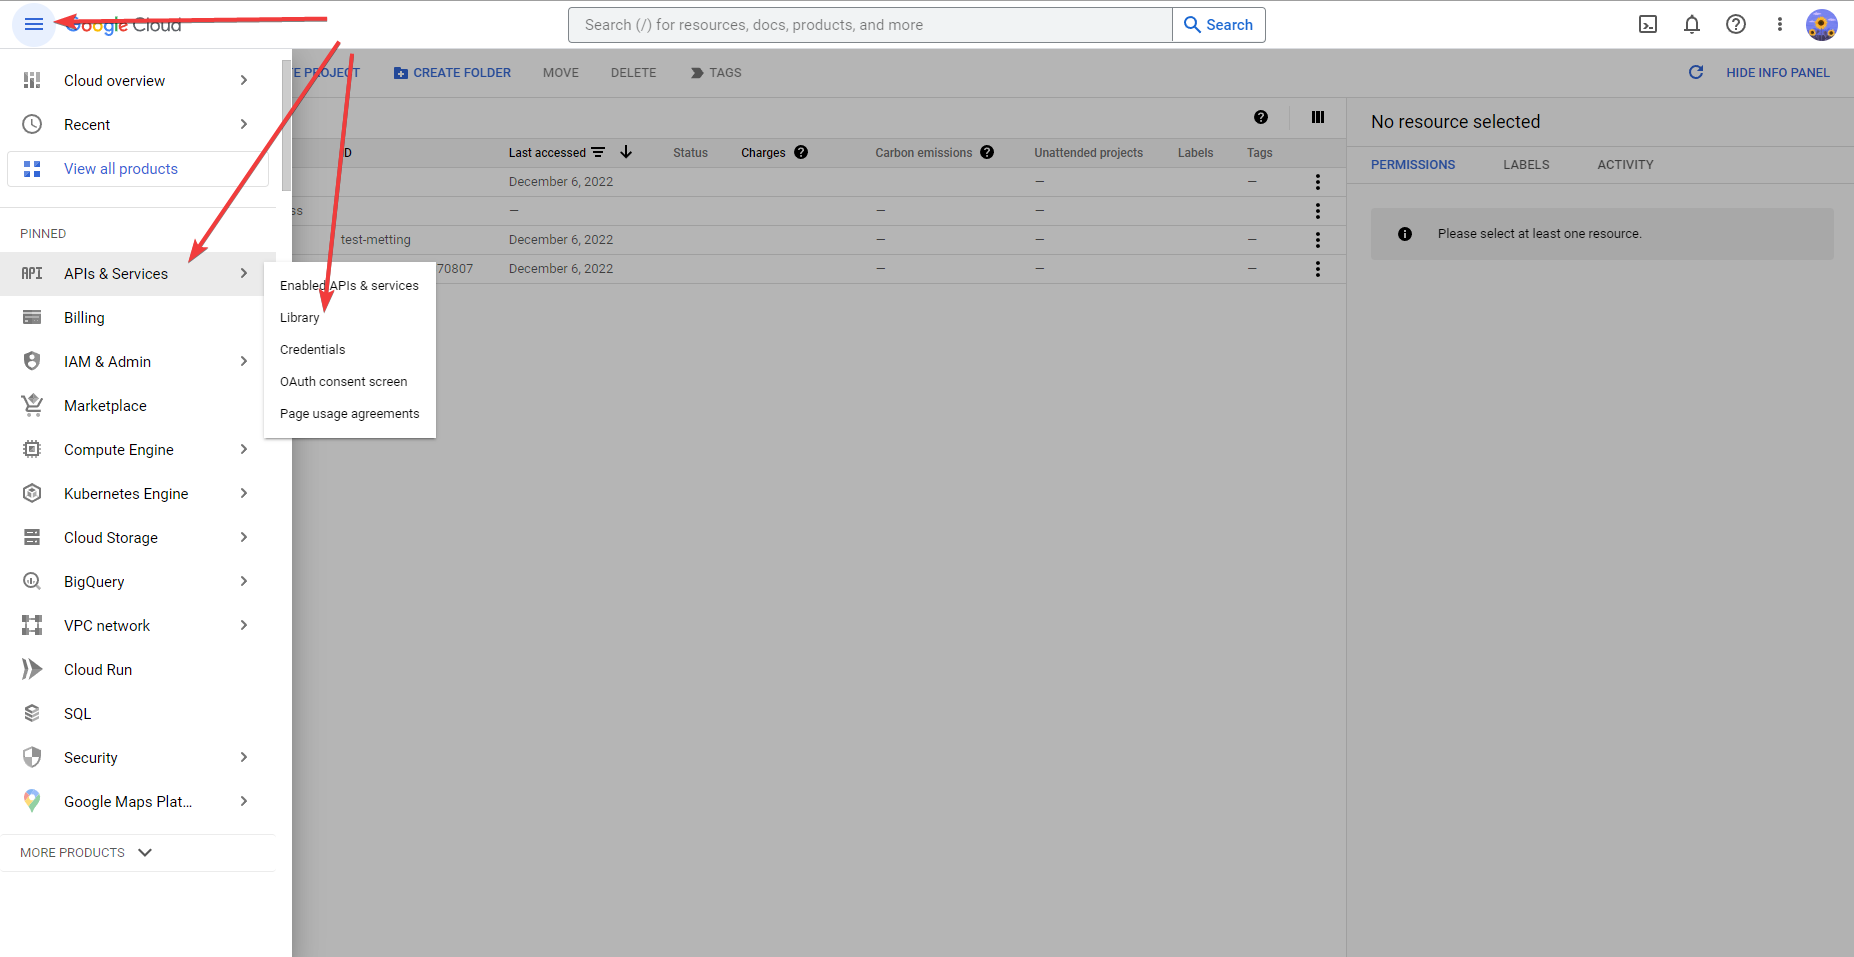
Task: Click the test-metting project ID cell
Action: point(376,240)
